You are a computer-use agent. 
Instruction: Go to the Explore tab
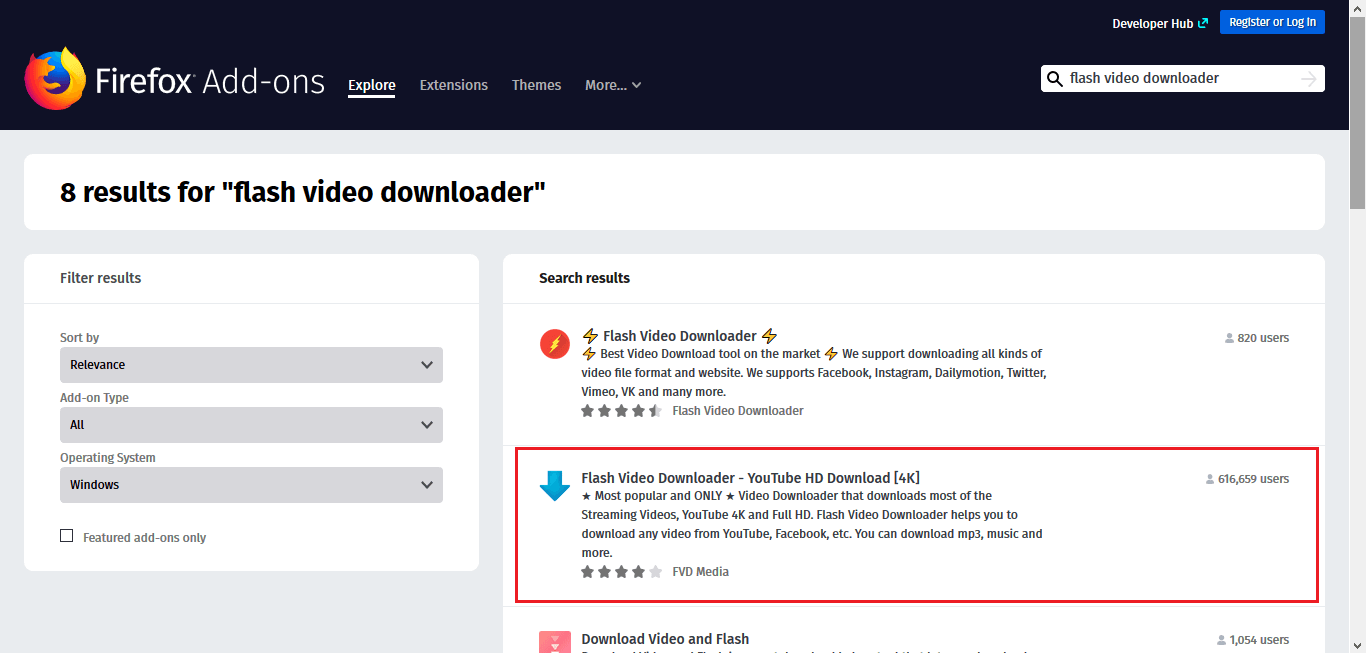point(372,85)
